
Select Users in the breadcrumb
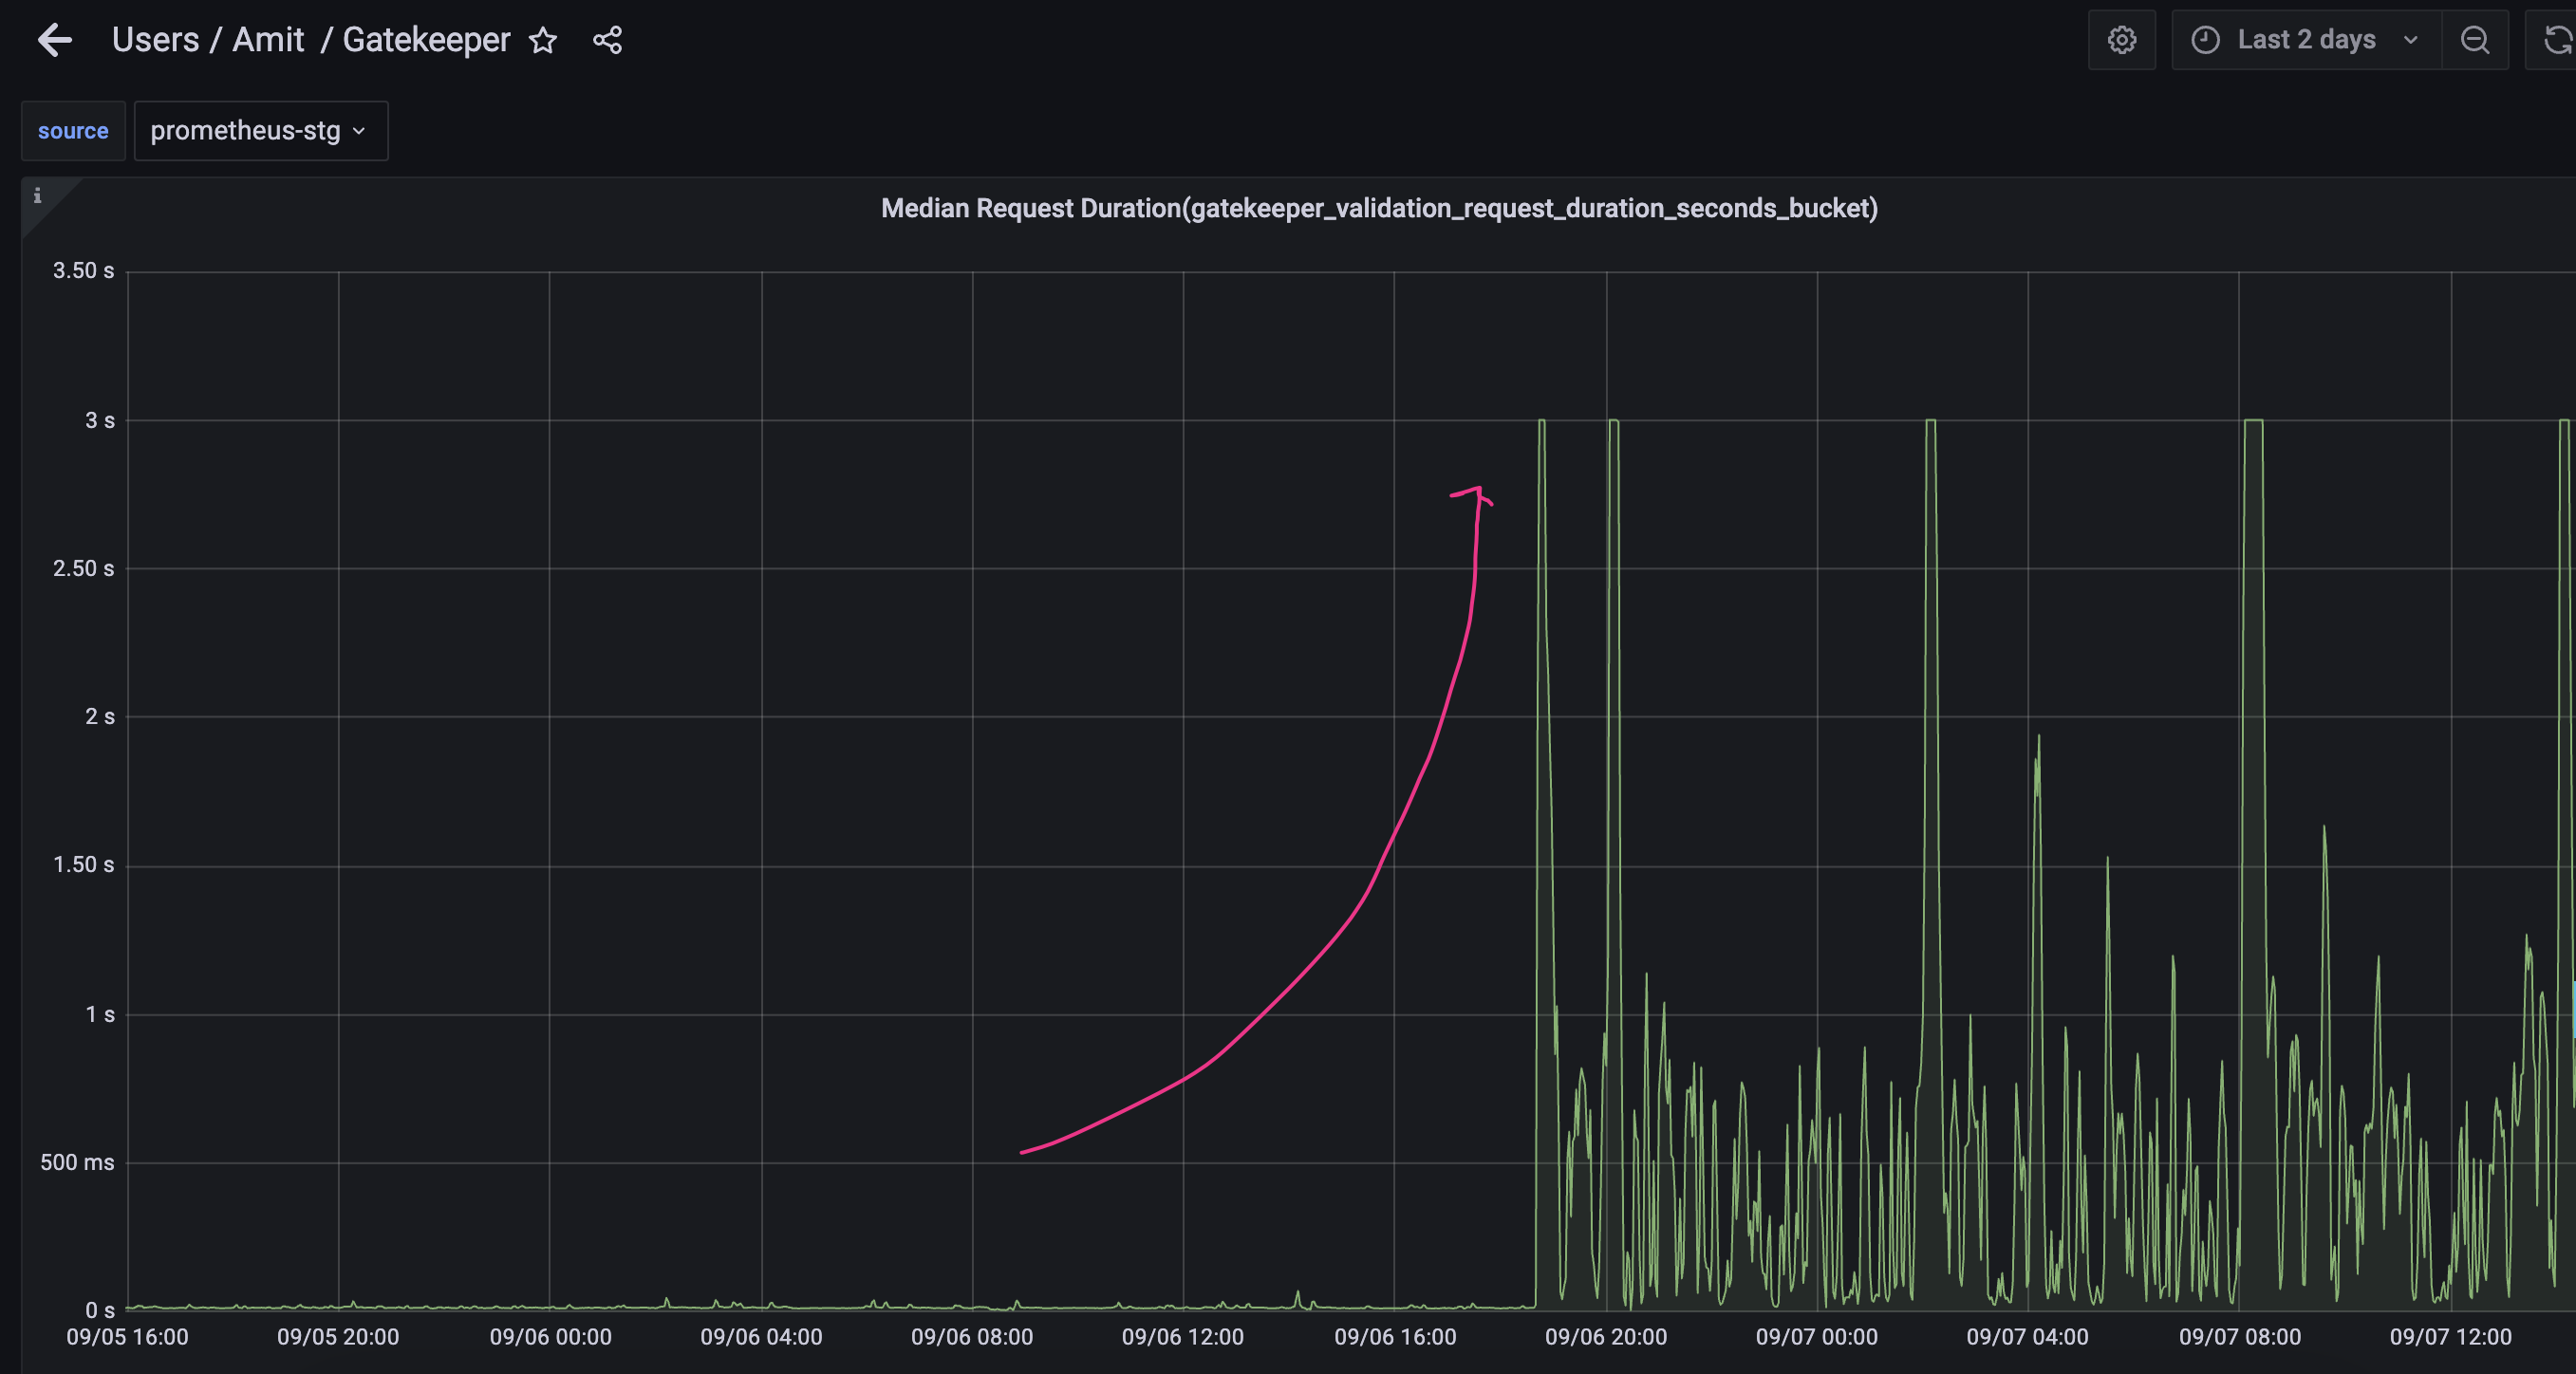[x=156, y=39]
